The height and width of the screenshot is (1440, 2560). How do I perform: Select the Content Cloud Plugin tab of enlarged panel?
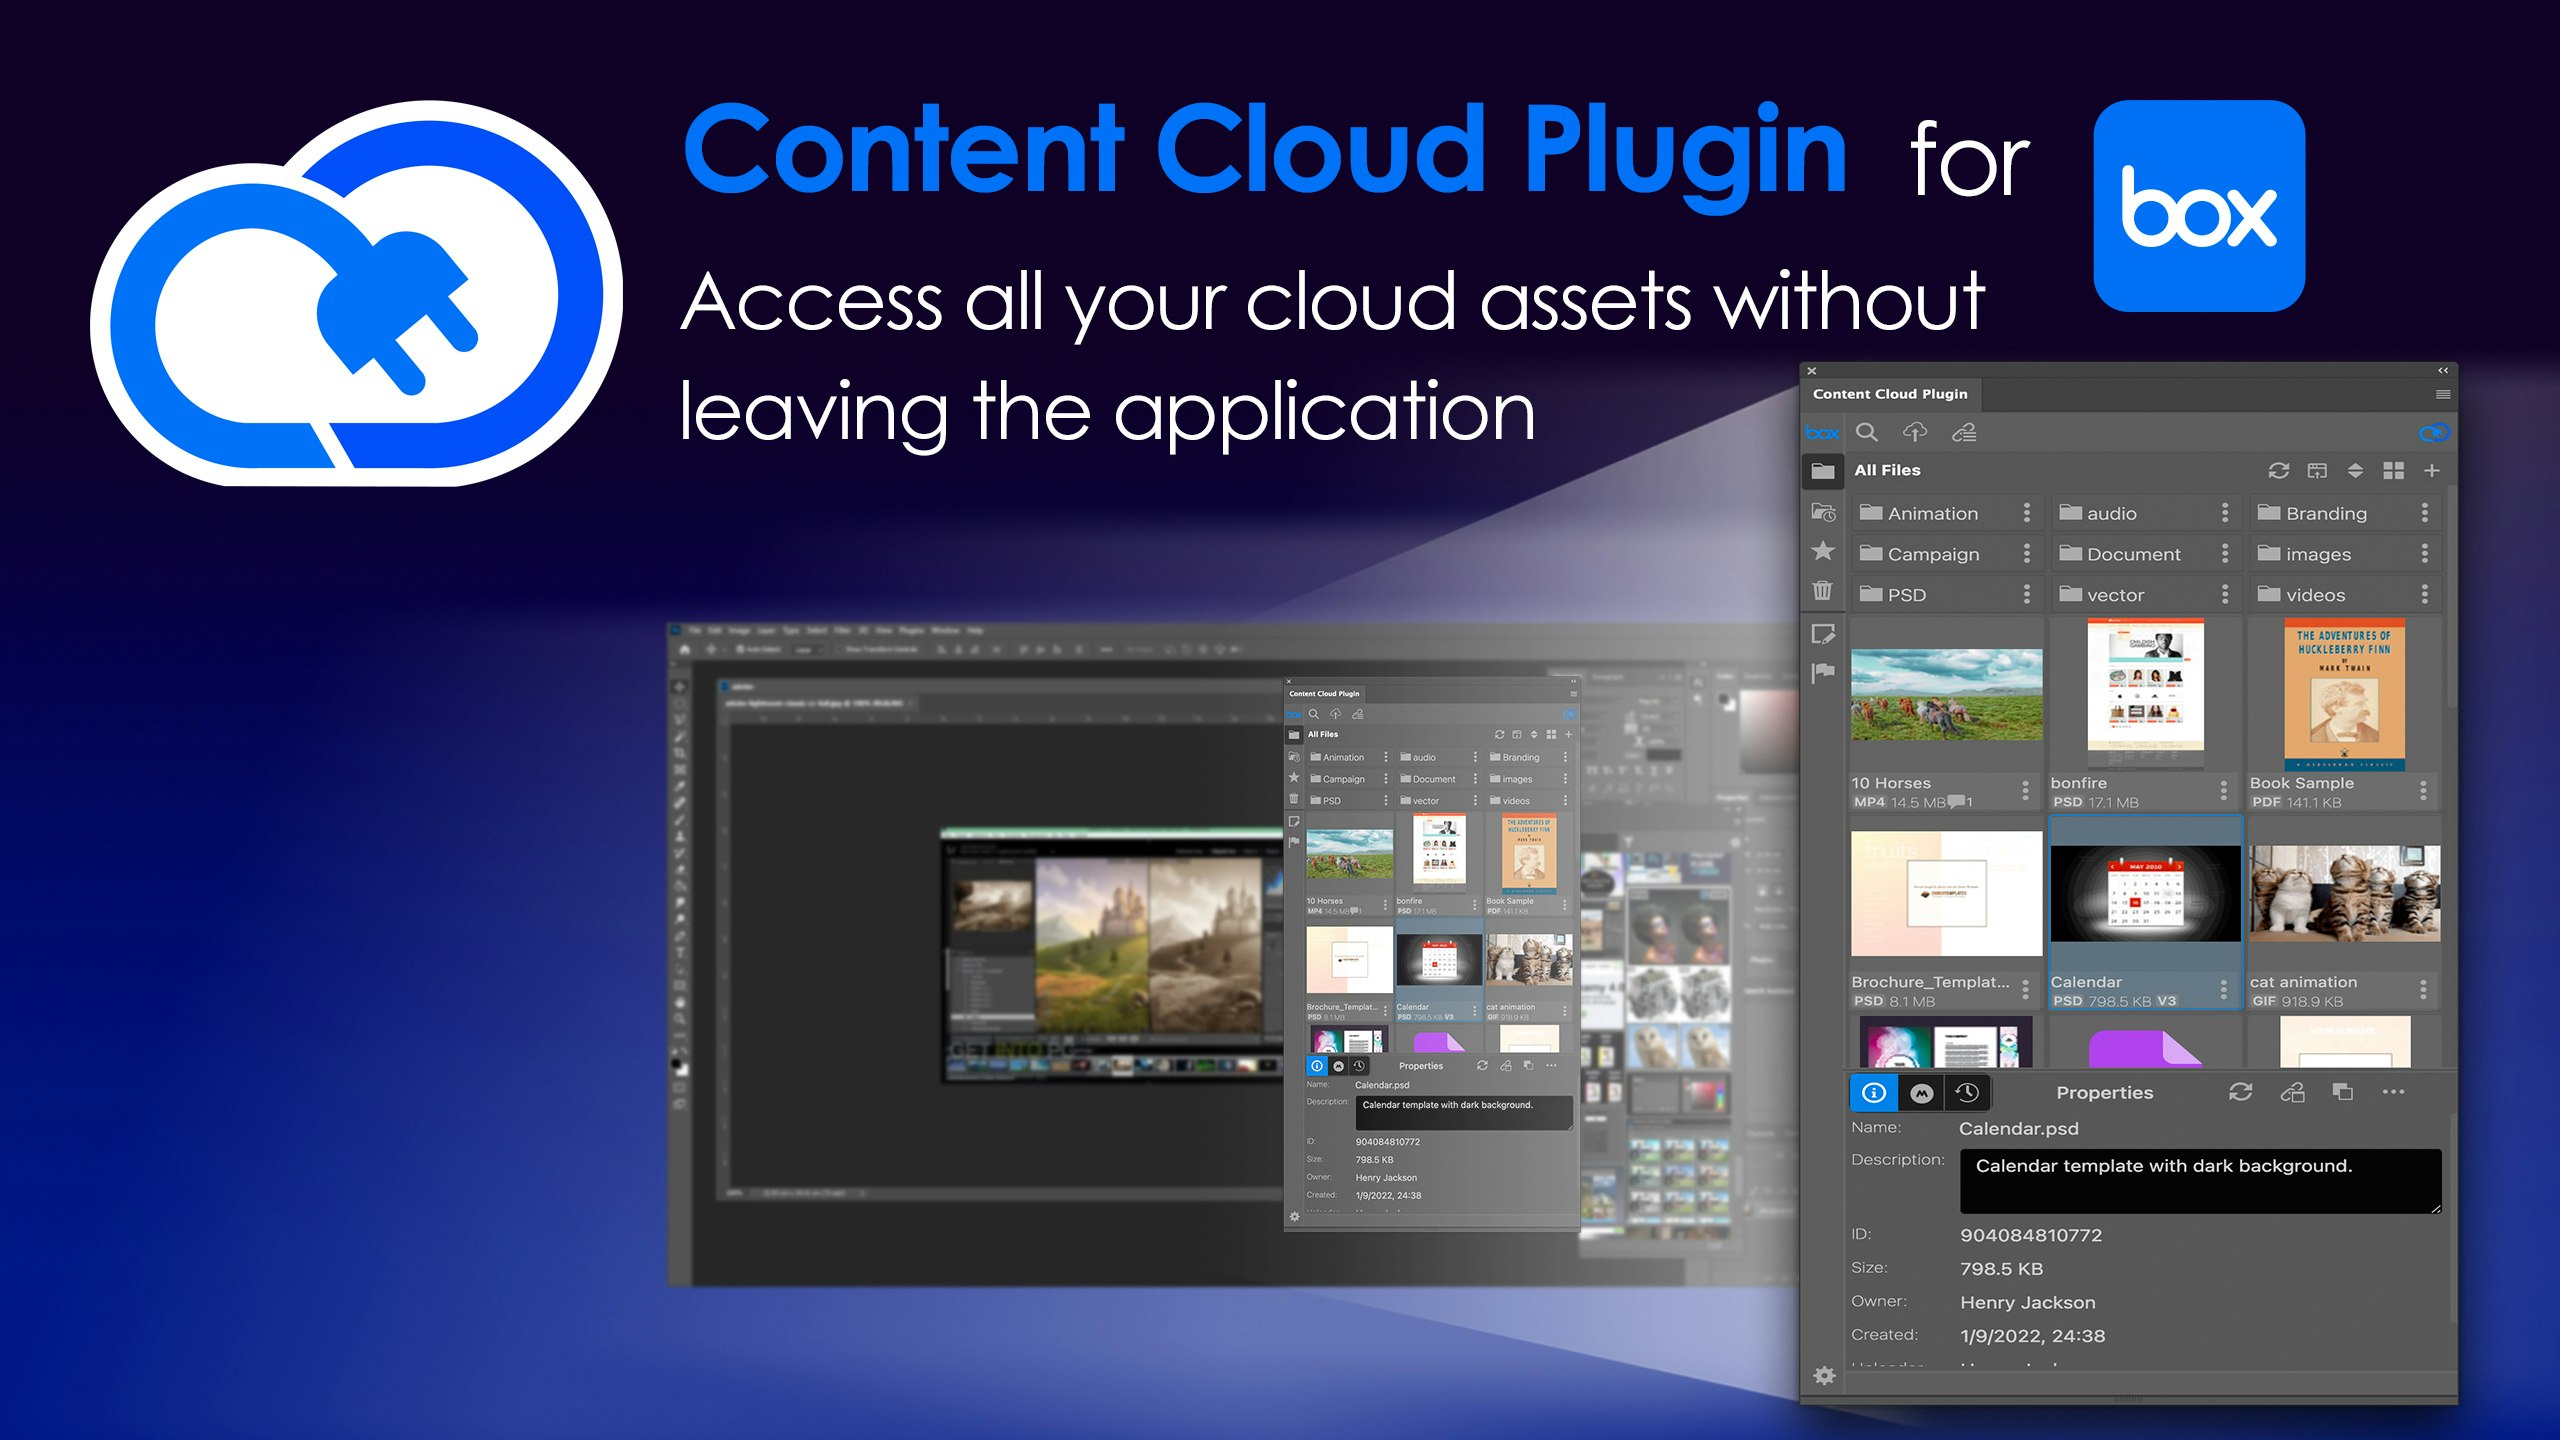coord(1890,394)
